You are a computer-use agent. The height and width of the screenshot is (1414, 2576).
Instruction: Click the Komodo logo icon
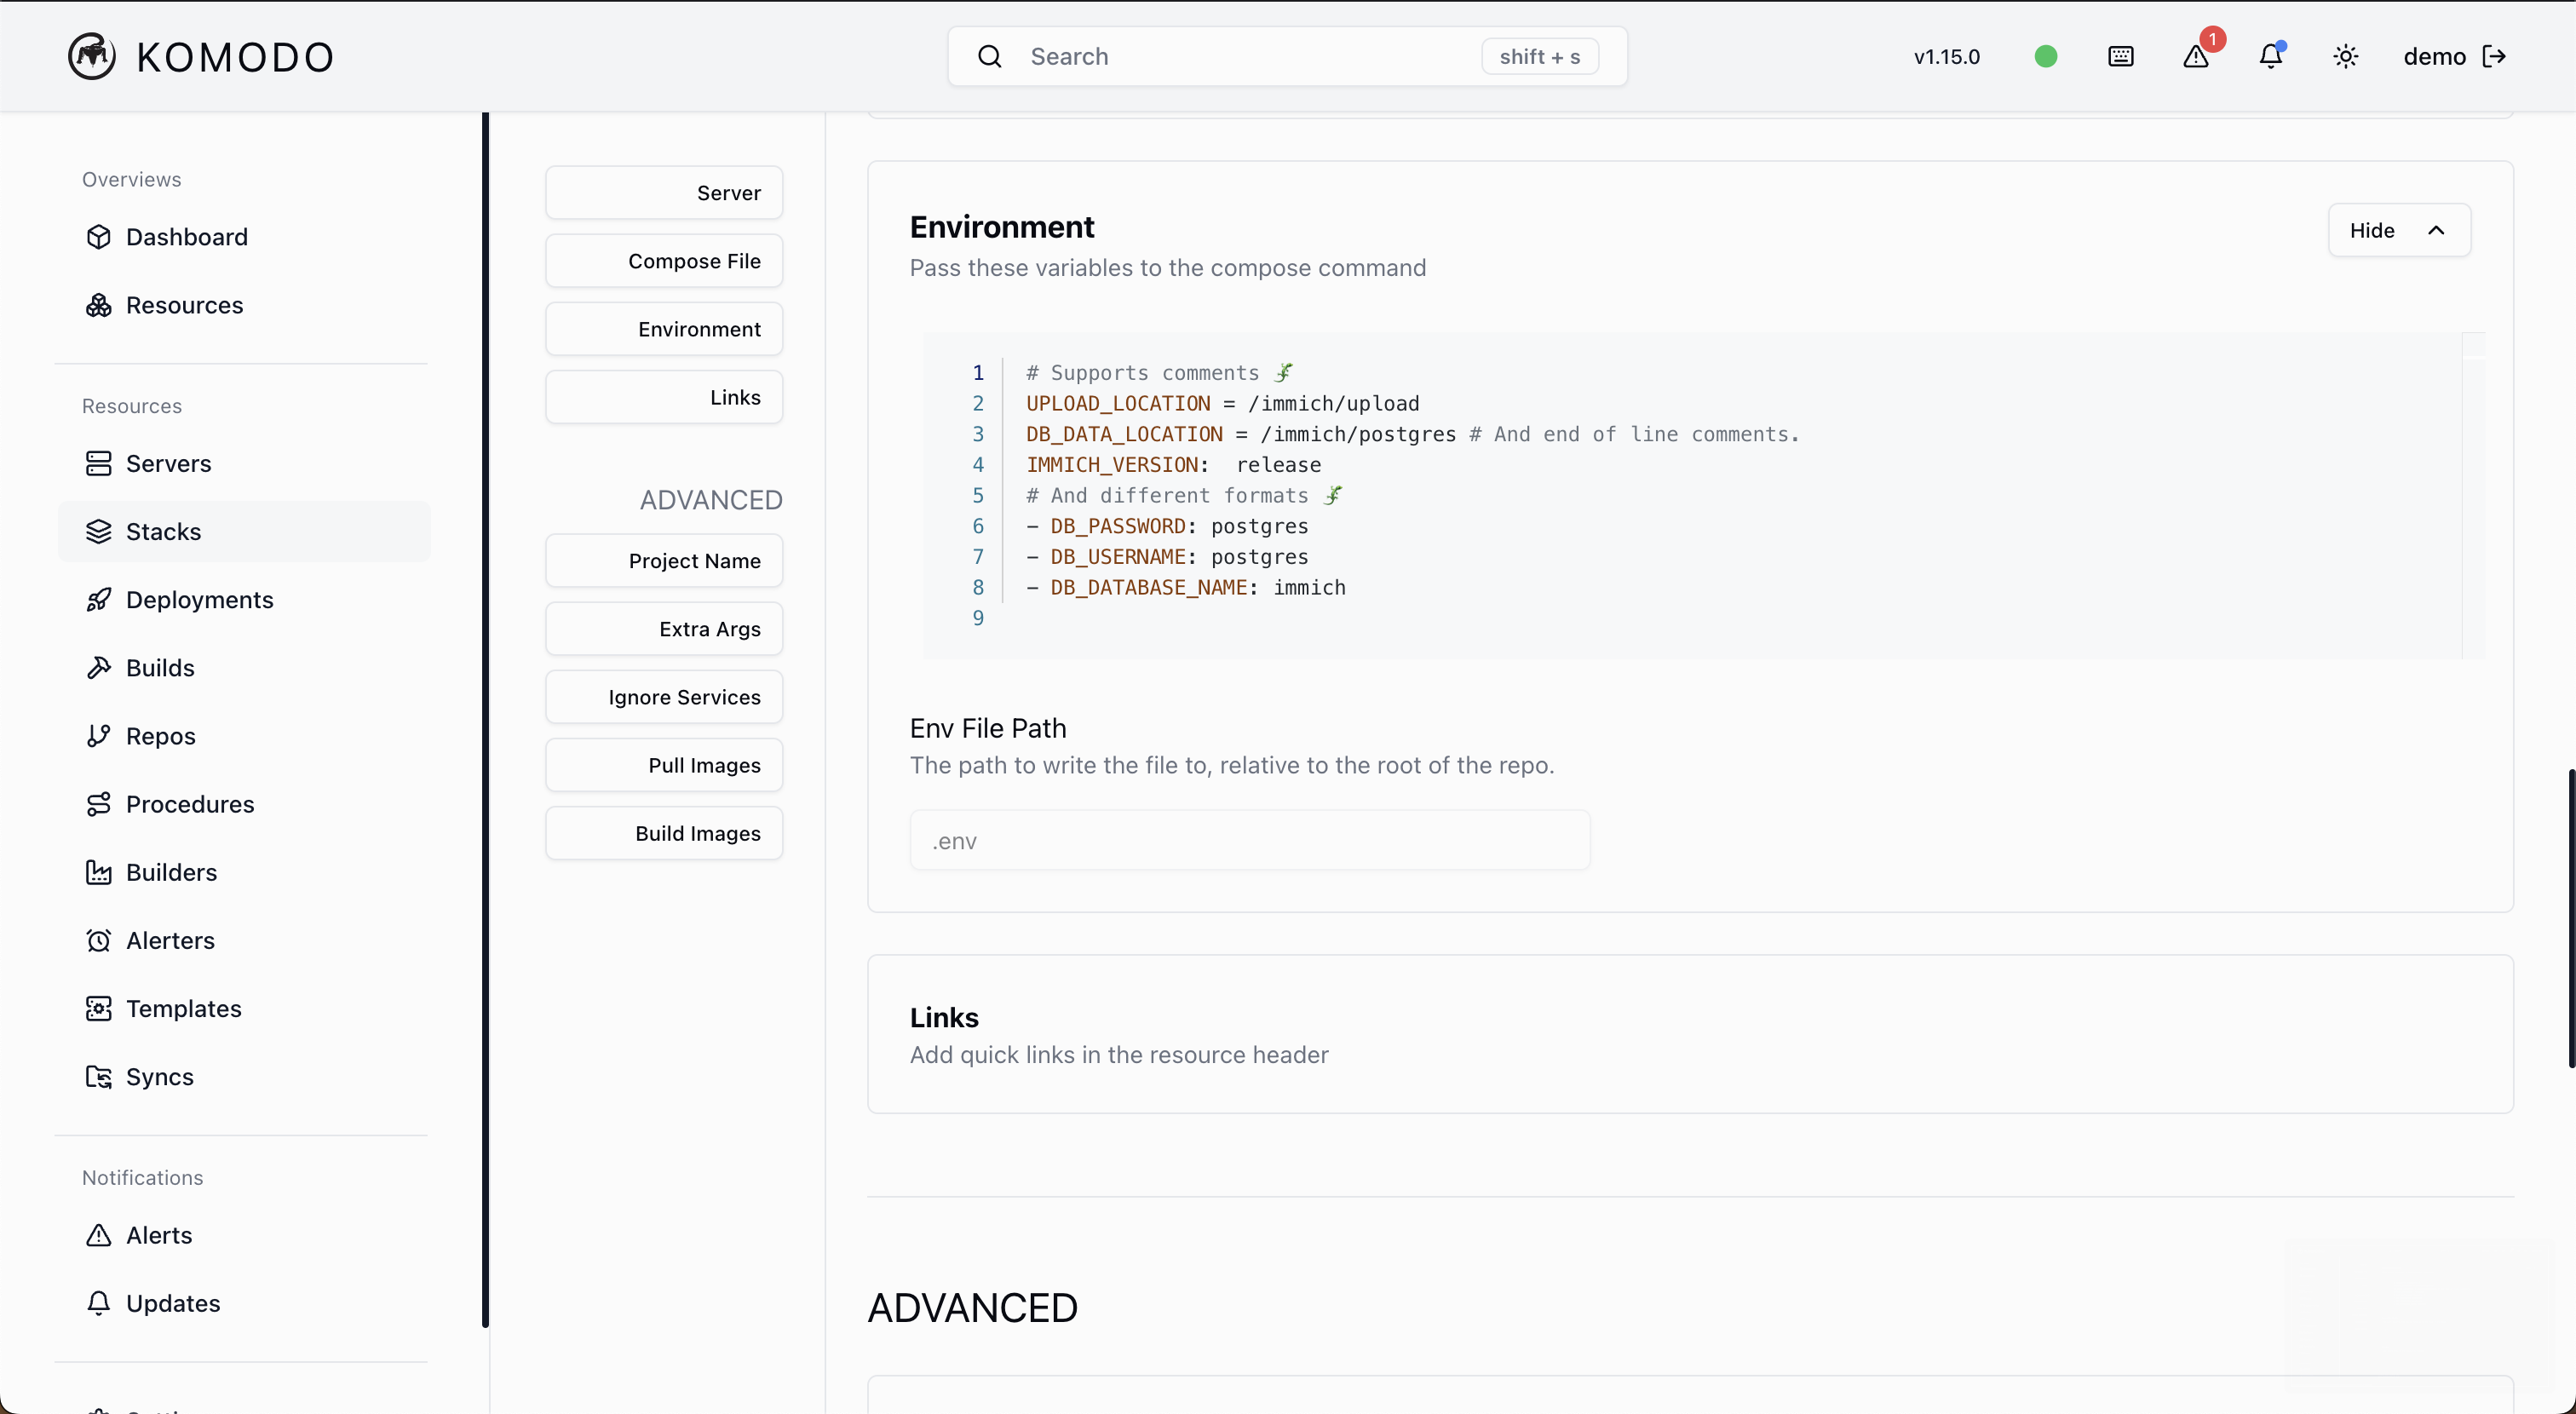(x=91, y=56)
